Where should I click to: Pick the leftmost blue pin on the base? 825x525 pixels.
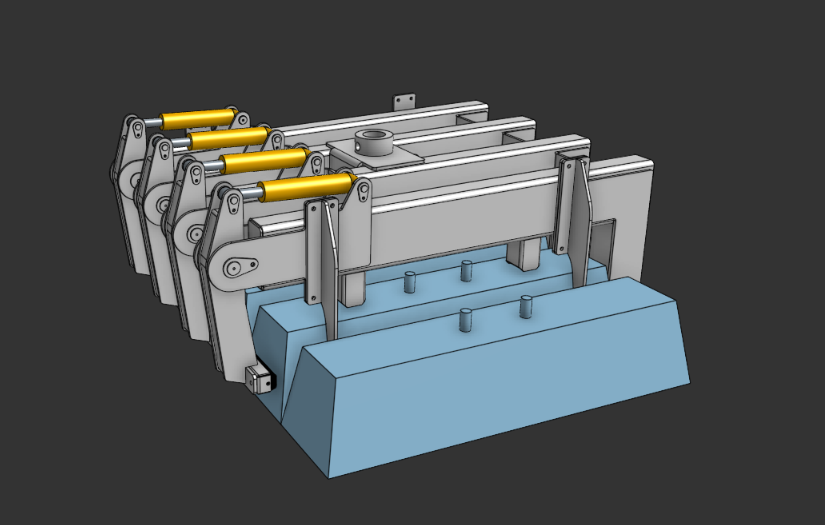point(410,282)
